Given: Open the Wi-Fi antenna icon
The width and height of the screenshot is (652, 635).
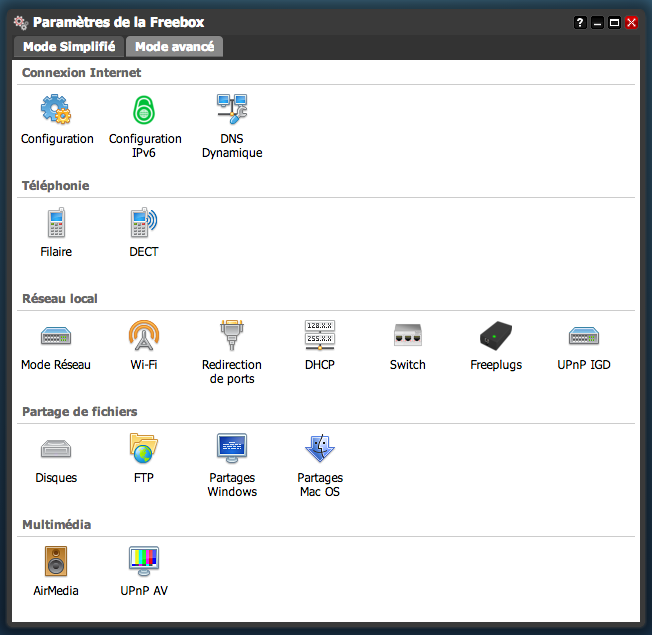Looking at the screenshot, I should pyautogui.click(x=144, y=335).
